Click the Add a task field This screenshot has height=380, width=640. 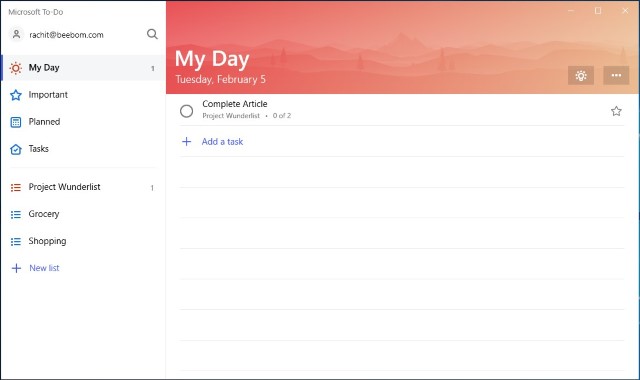click(x=402, y=142)
